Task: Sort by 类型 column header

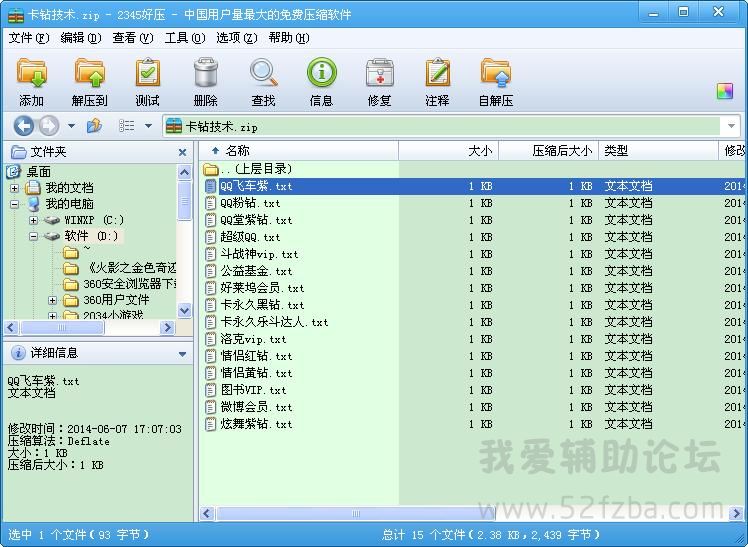Action: coord(658,151)
